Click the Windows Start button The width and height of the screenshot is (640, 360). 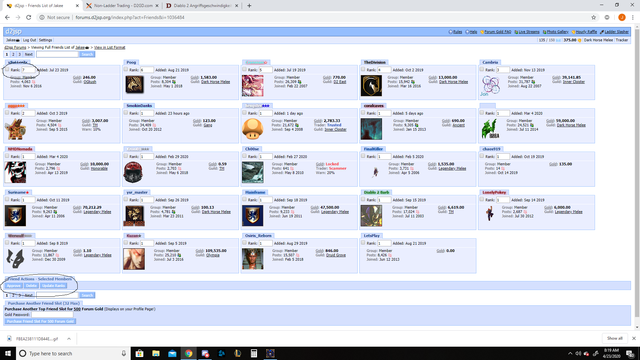(x=8, y=353)
